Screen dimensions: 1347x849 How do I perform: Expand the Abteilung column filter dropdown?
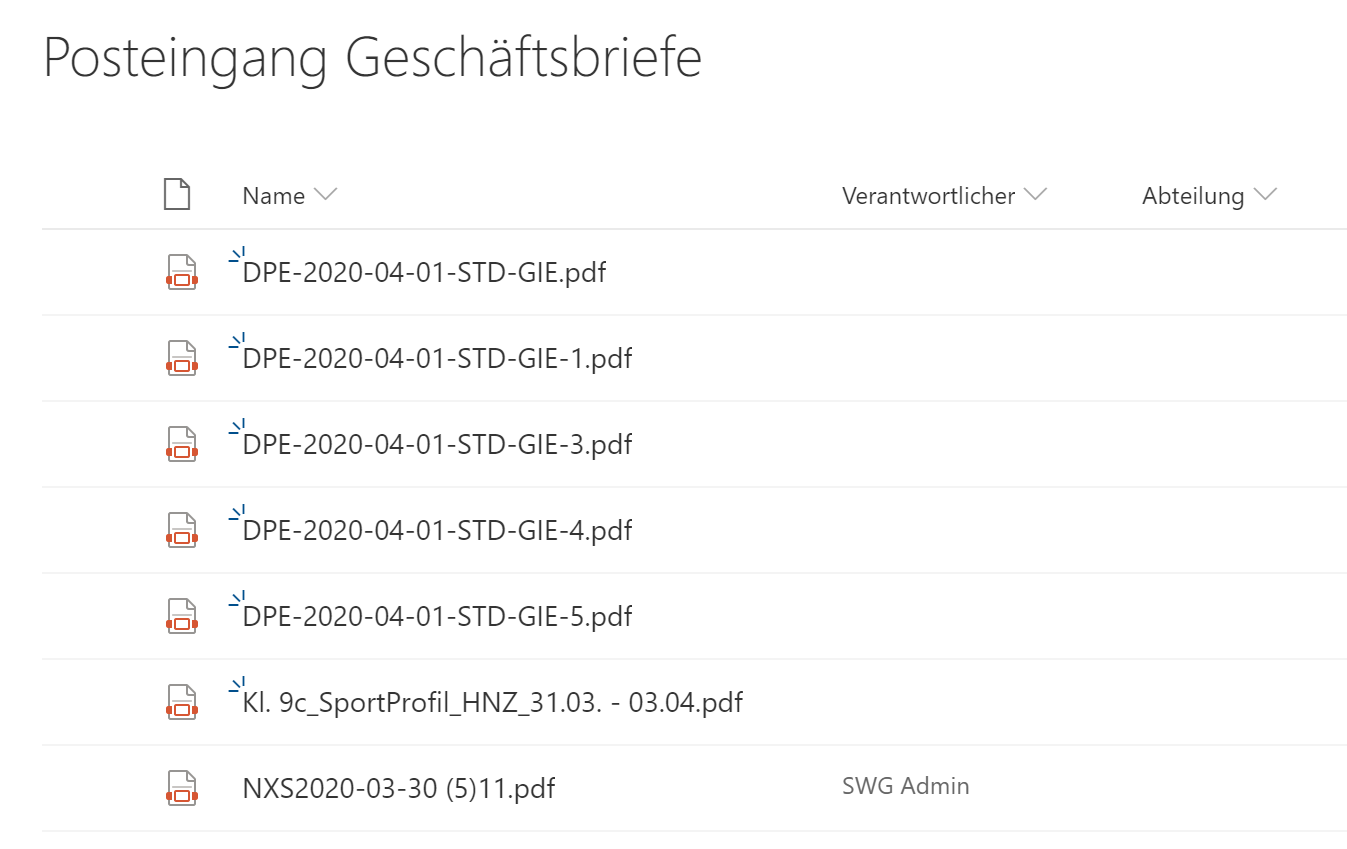[x=1265, y=195]
